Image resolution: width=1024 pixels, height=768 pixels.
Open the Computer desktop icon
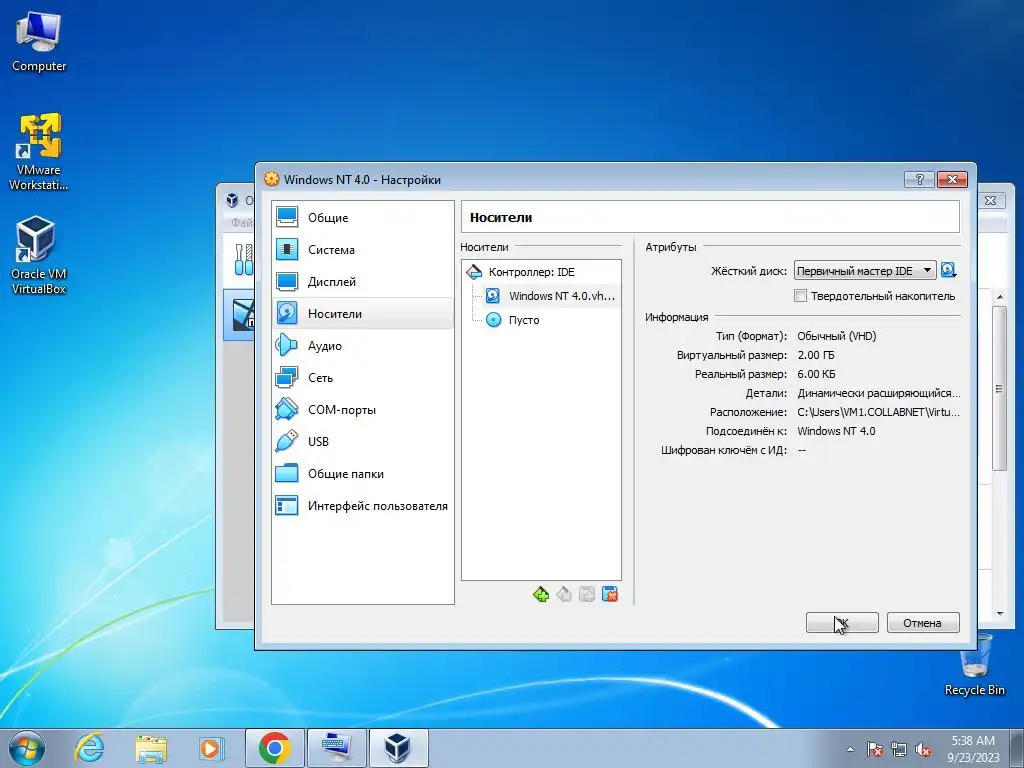click(39, 42)
